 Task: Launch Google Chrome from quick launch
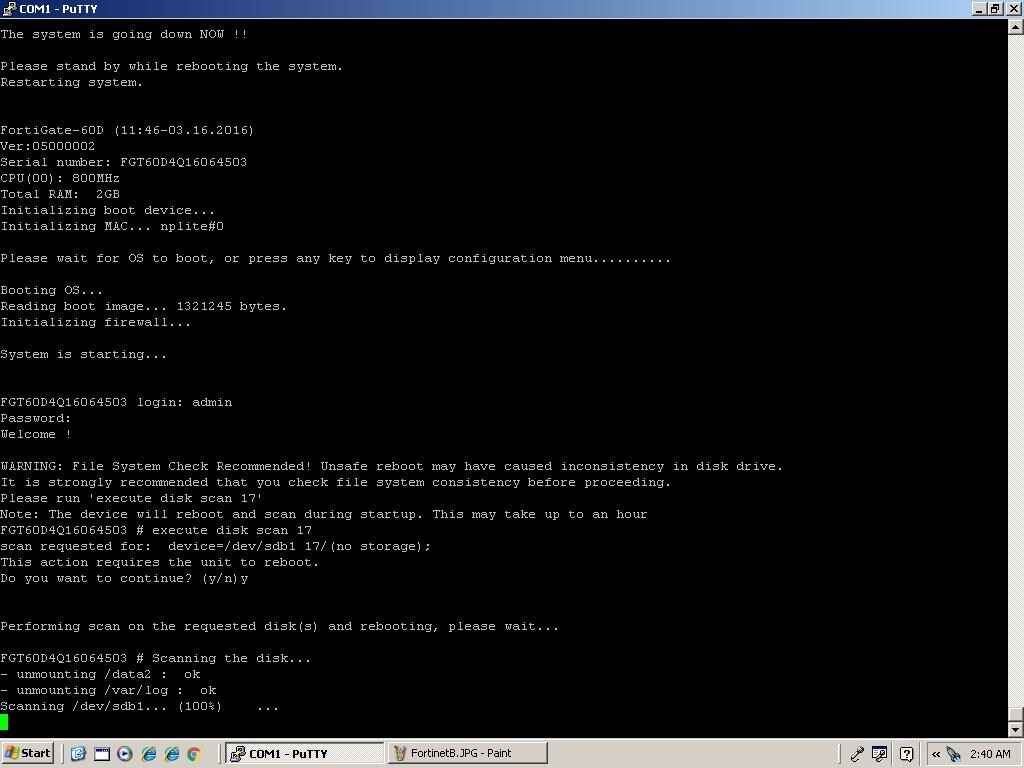194,754
